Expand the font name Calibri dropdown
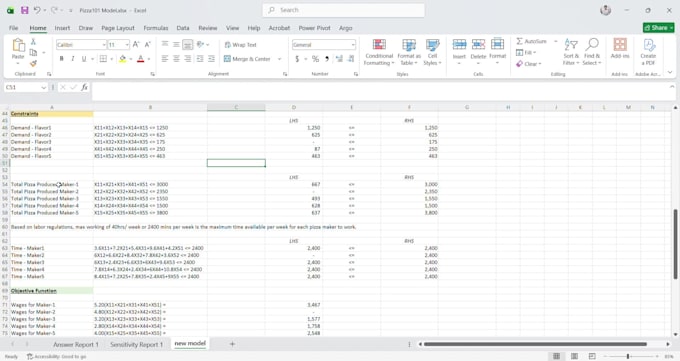Viewport: 680px width, 361px height. pos(104,45)
